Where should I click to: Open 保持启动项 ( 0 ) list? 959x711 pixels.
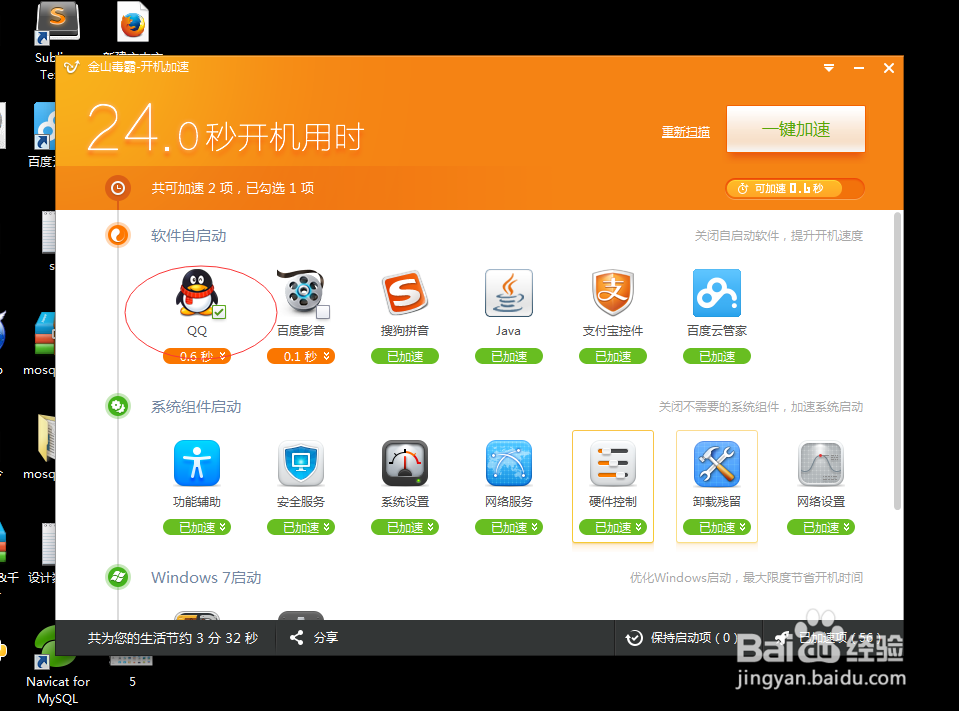(x=681, y=638)
